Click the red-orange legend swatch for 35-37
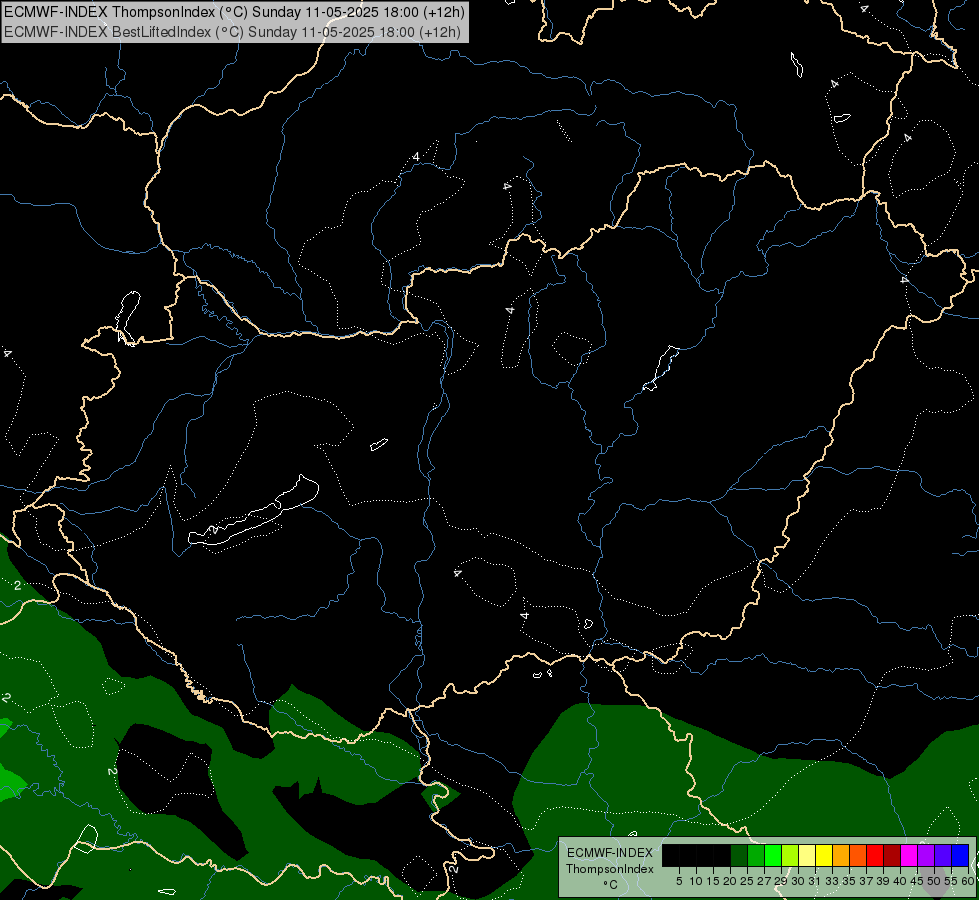The height and width of the screenshot is (900, 979). [858, 855]
